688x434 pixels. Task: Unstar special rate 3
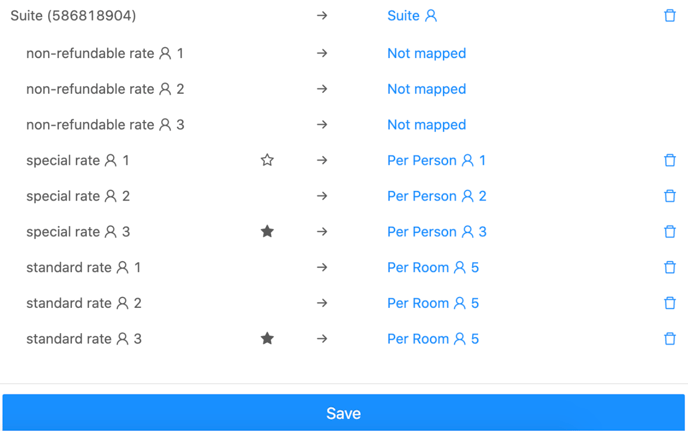pyautogui.click(x=267, y=231)
